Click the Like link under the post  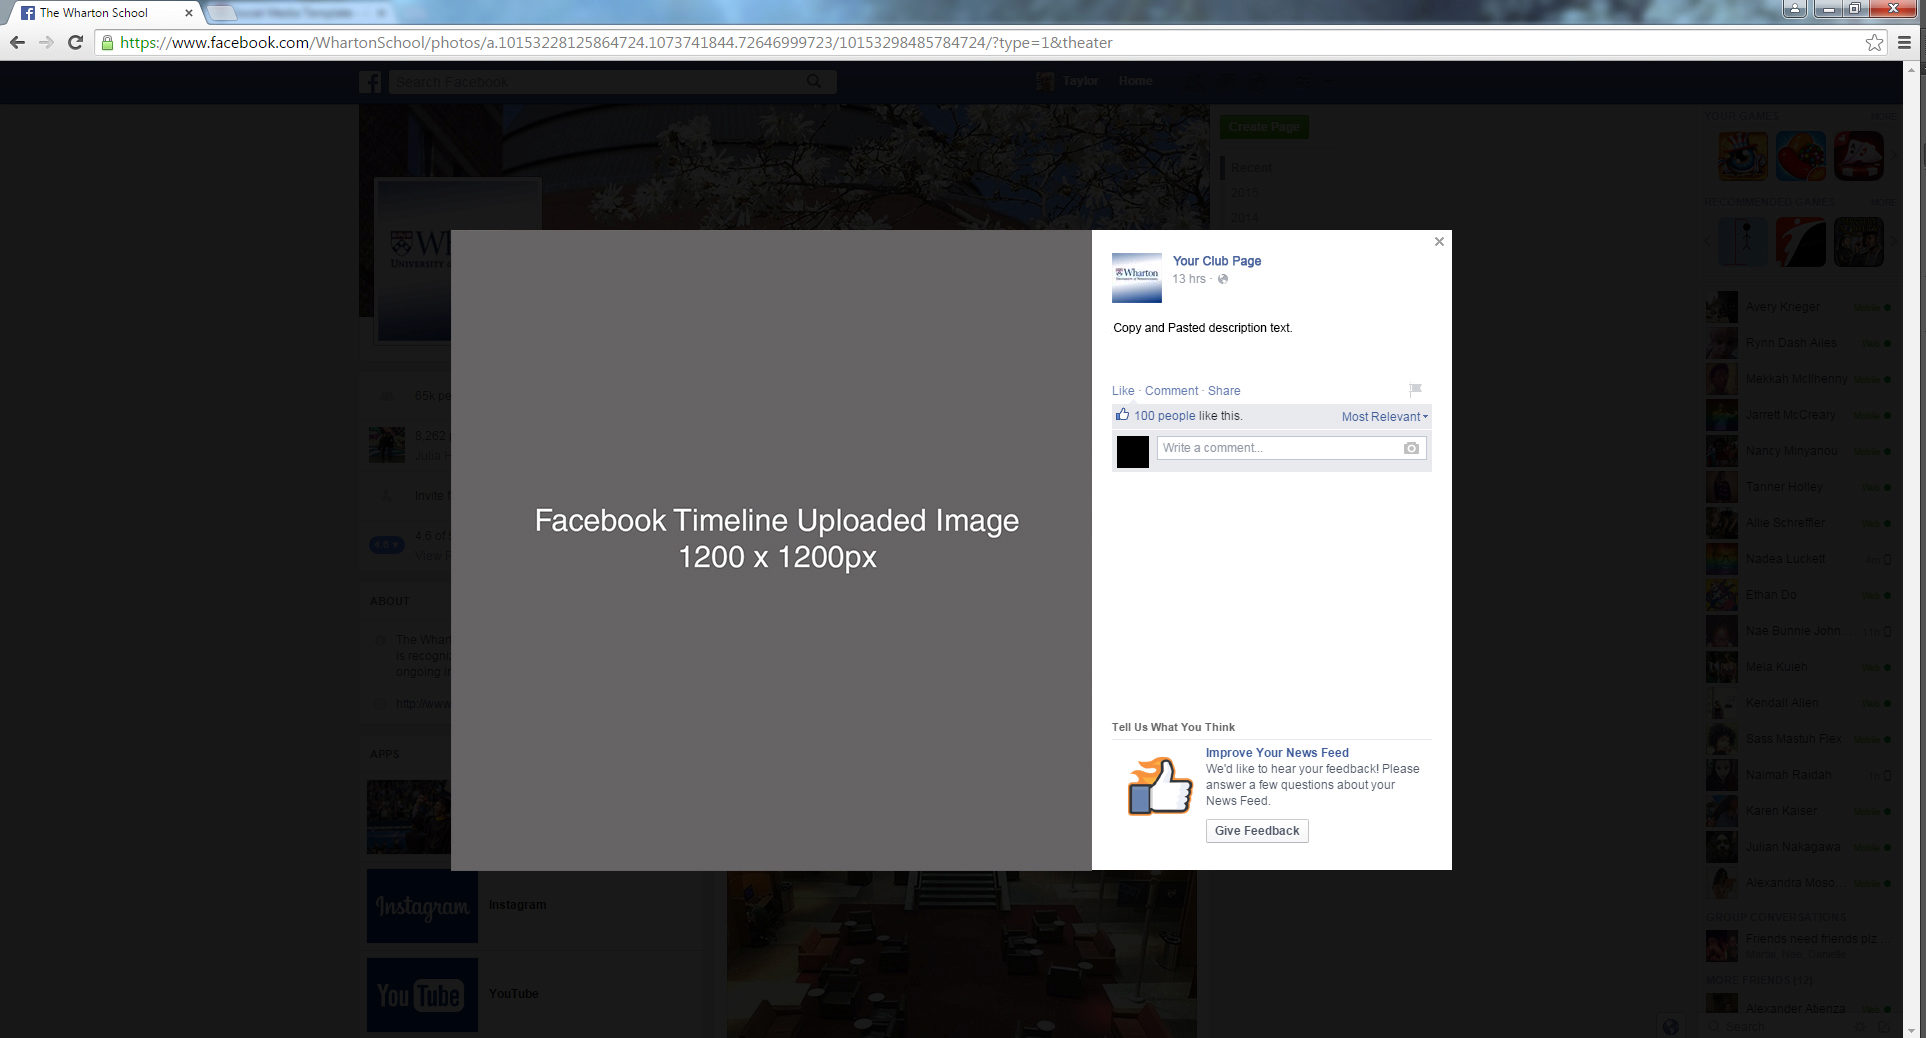click(x=1123, y=391)
